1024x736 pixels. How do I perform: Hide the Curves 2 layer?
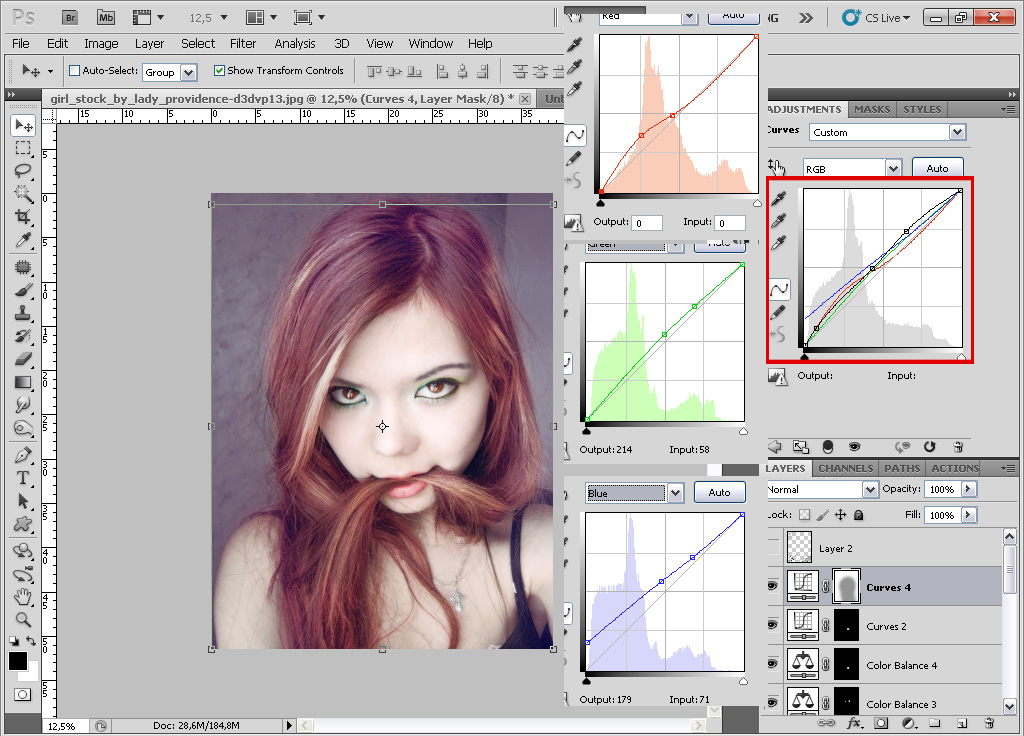tap(773, 625)
